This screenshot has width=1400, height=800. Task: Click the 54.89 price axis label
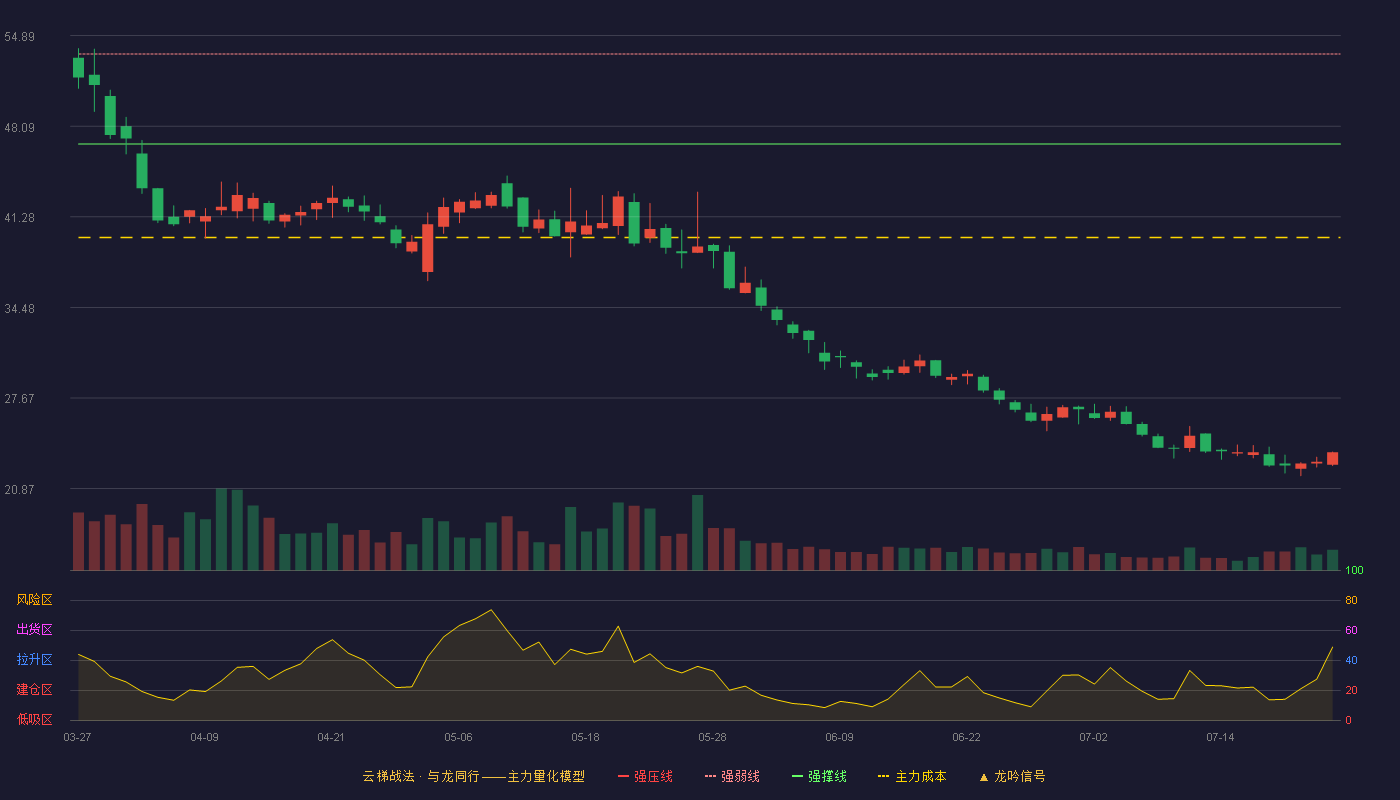(x=19, y=37)
